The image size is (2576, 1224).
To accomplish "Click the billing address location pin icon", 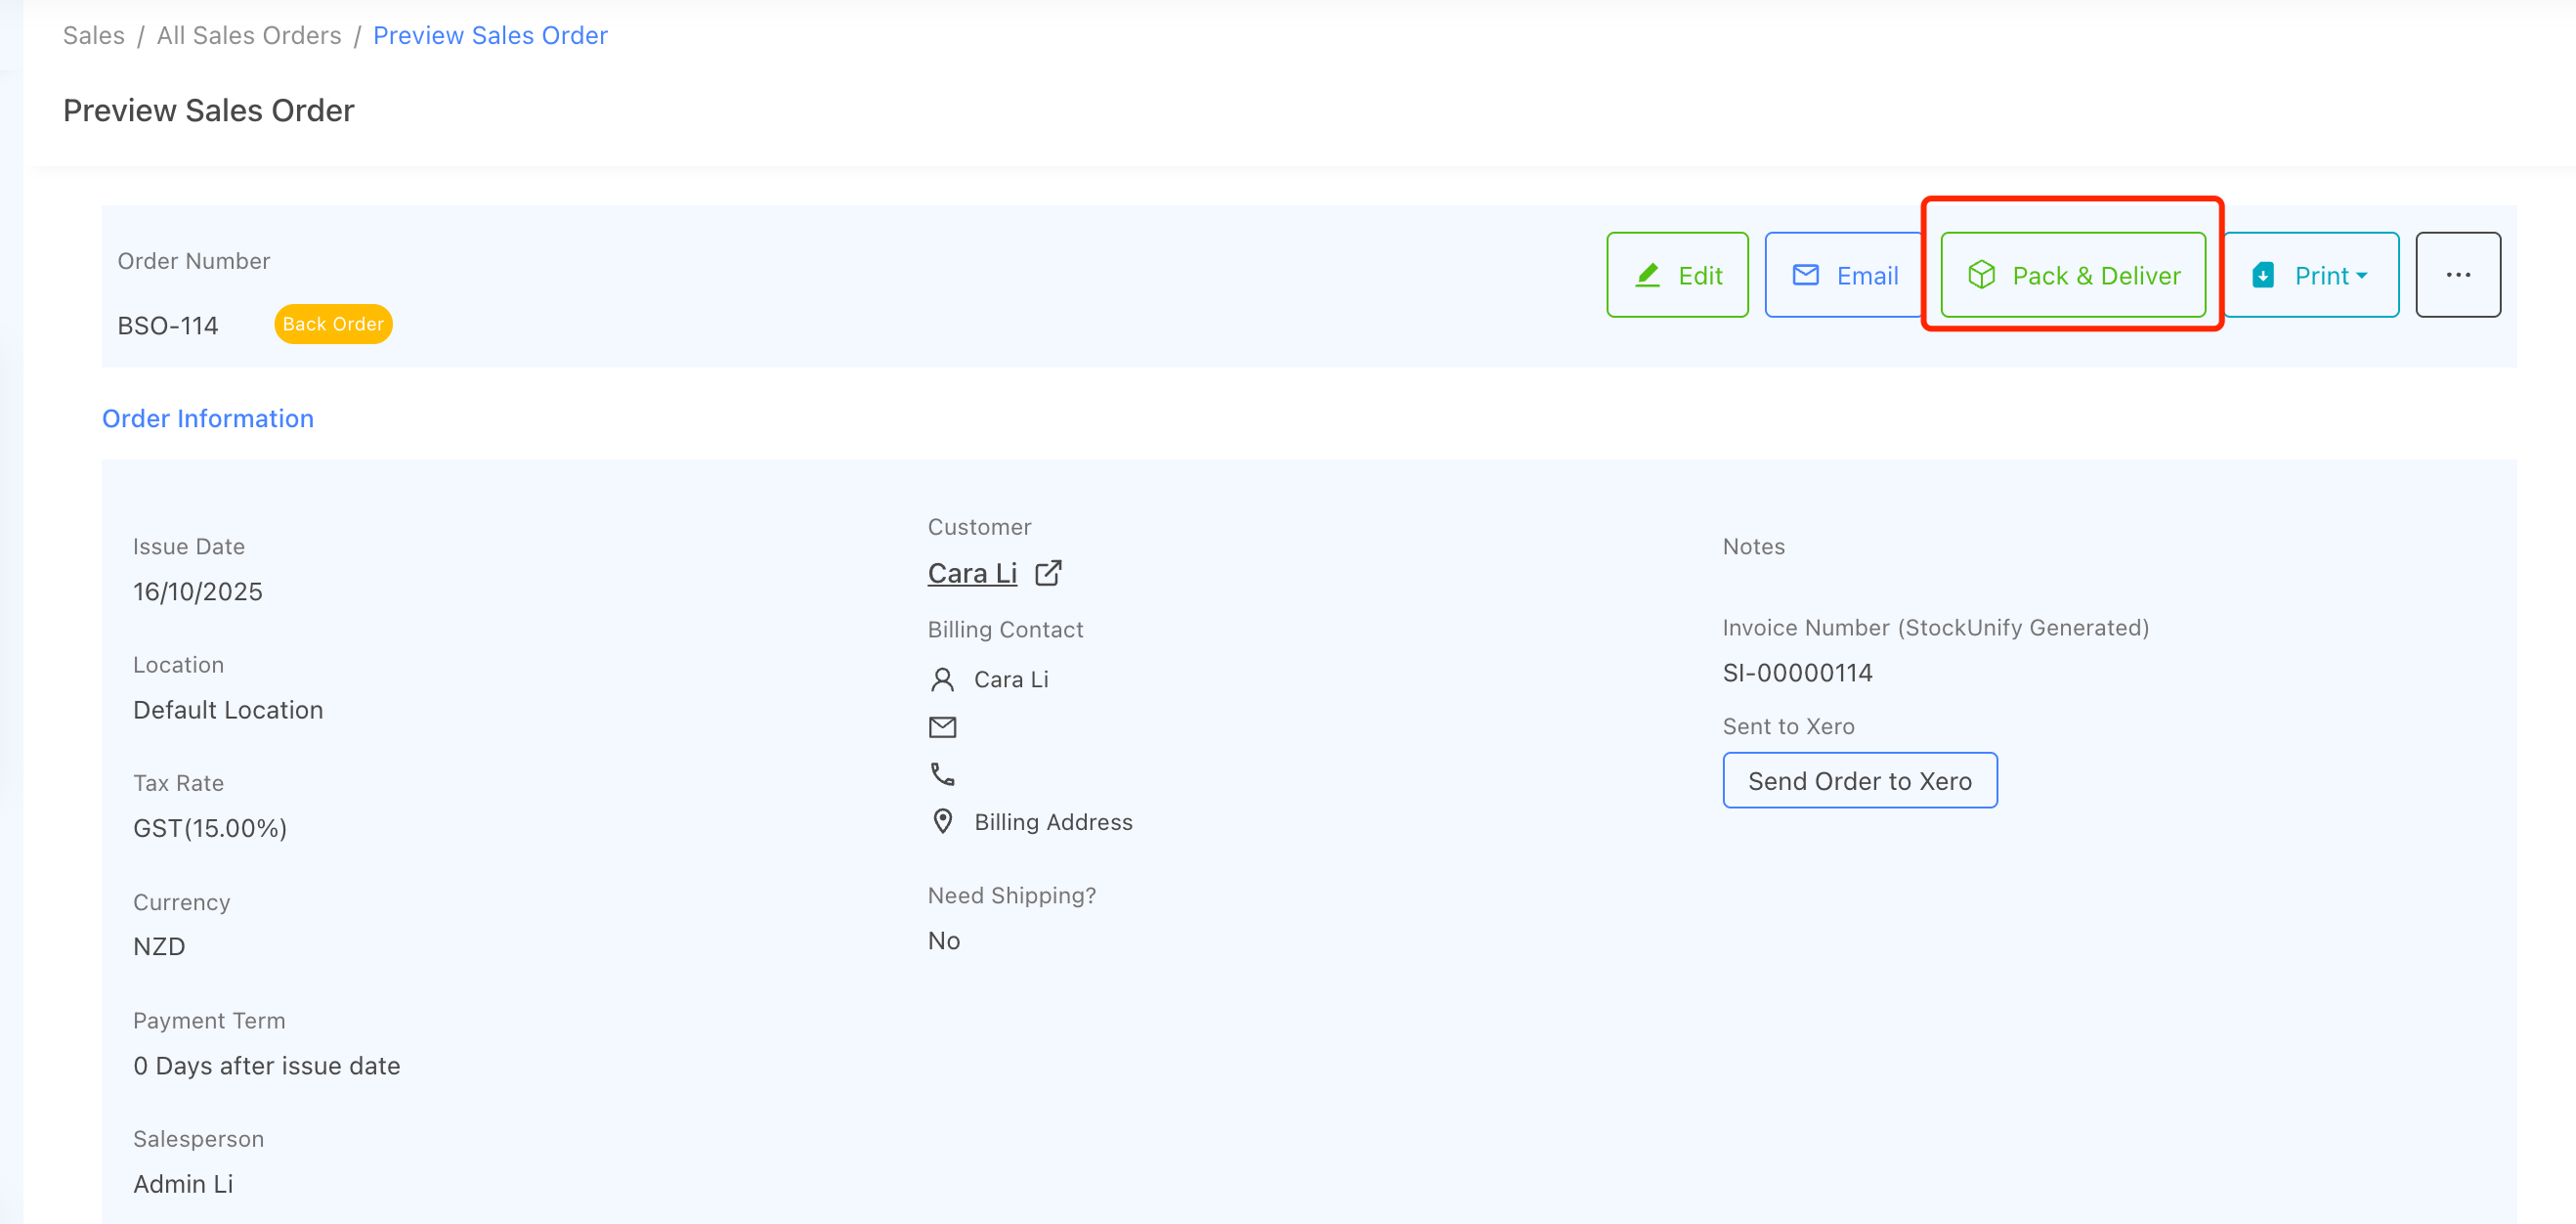I will coord(942,822).
